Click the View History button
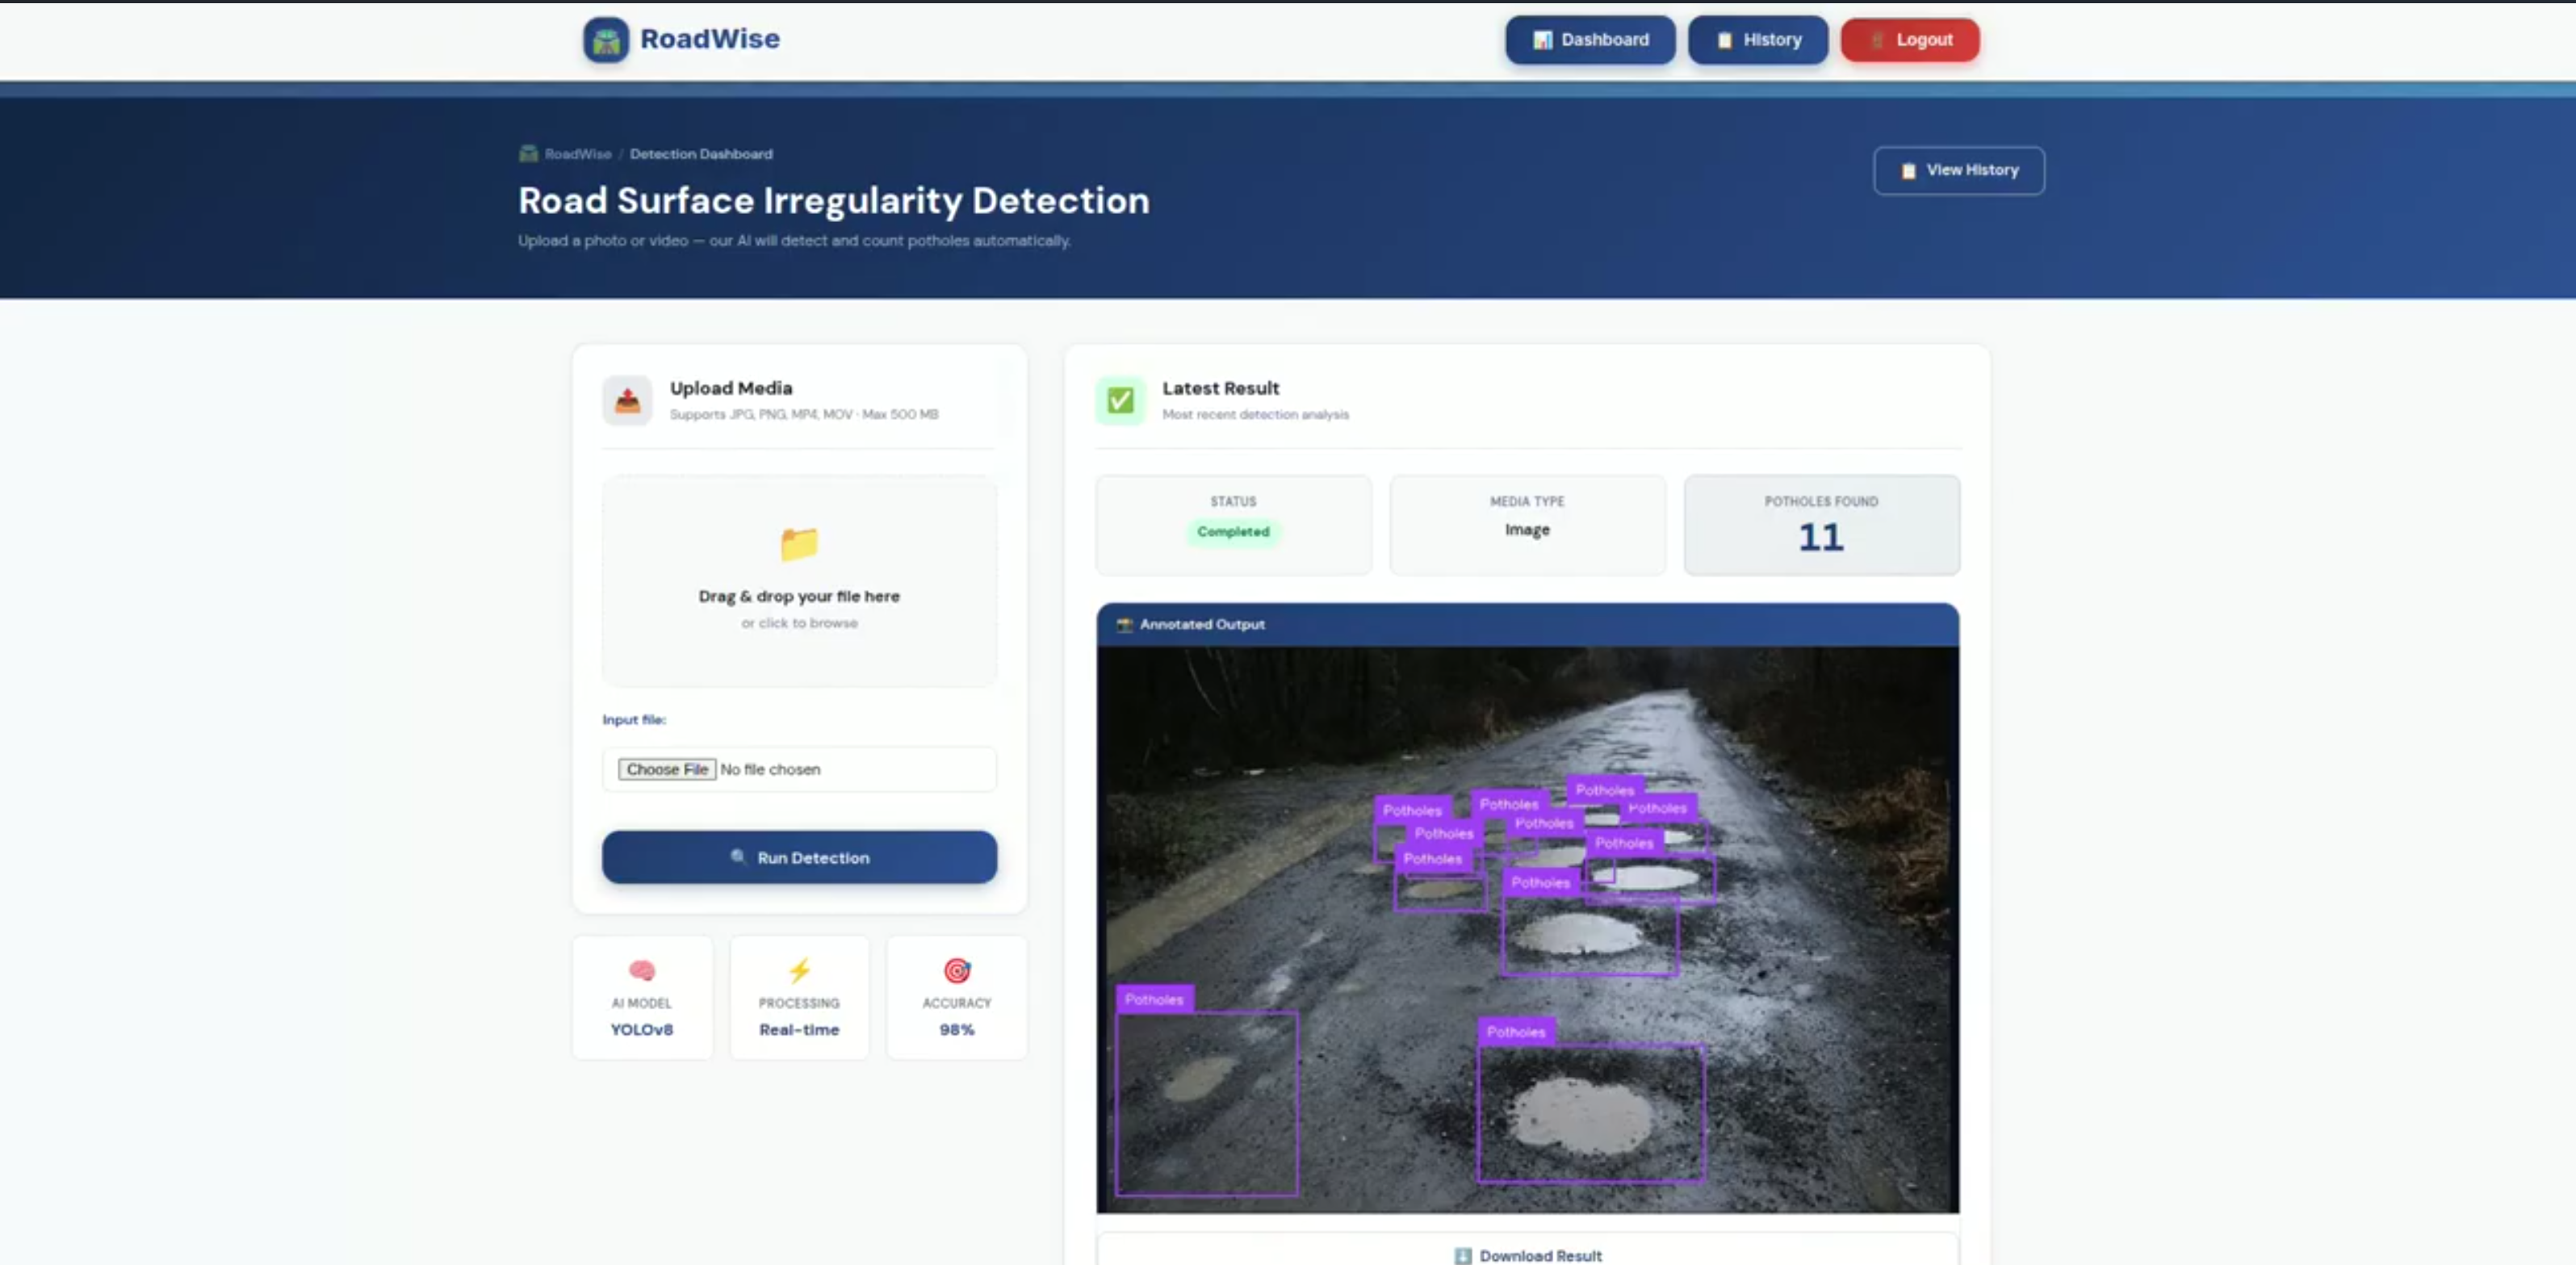The width and height of the screenshot is (2576, 1265). [1959, 170]
